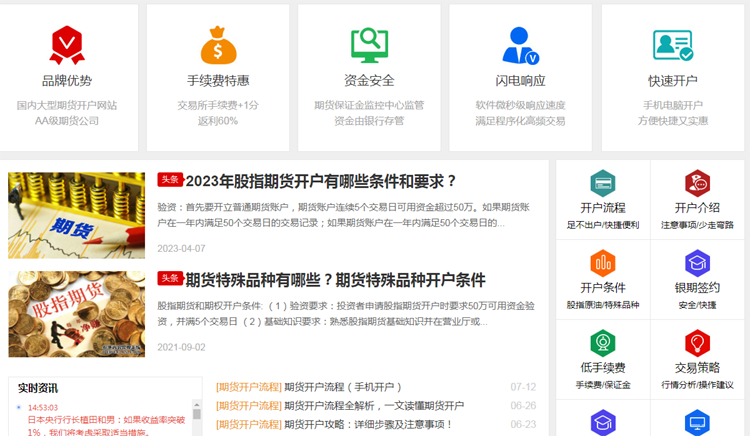Click the teal 快速开户 ID card icon
Viewport: 750px width, 436px height.
(672, 45)
